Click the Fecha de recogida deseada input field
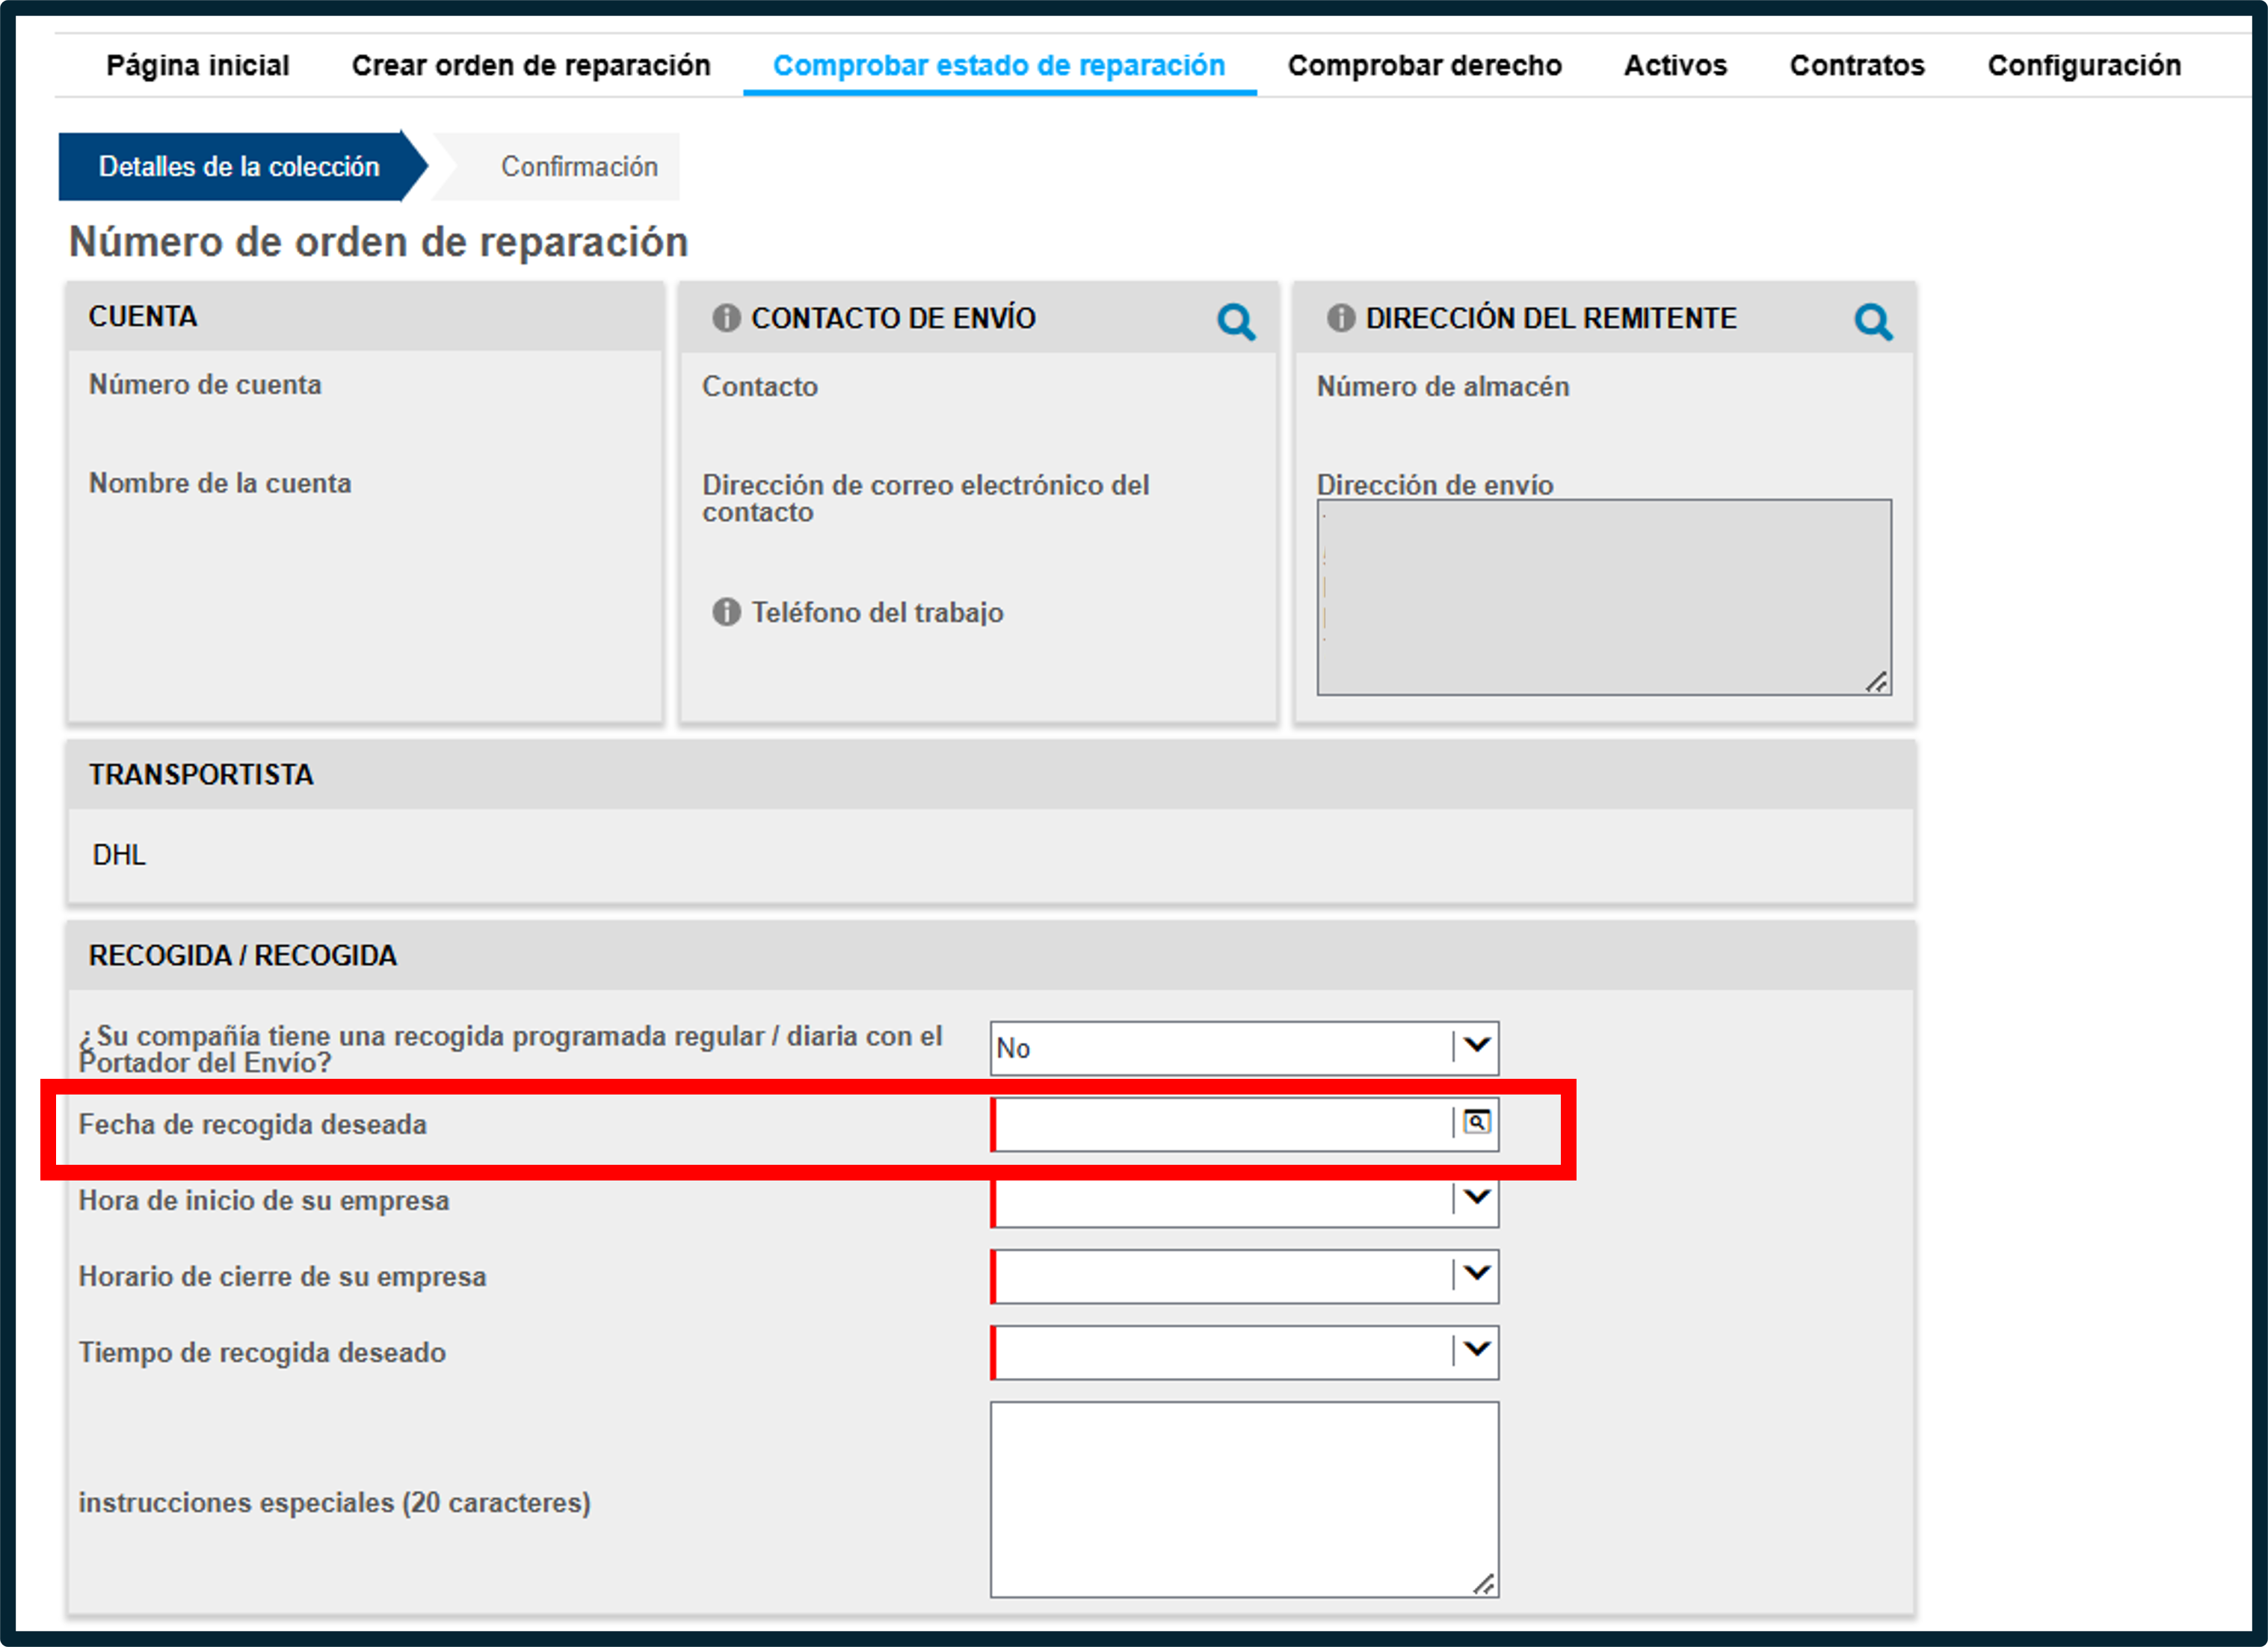2268x1647 pixels. (x=1221, y=1124)
